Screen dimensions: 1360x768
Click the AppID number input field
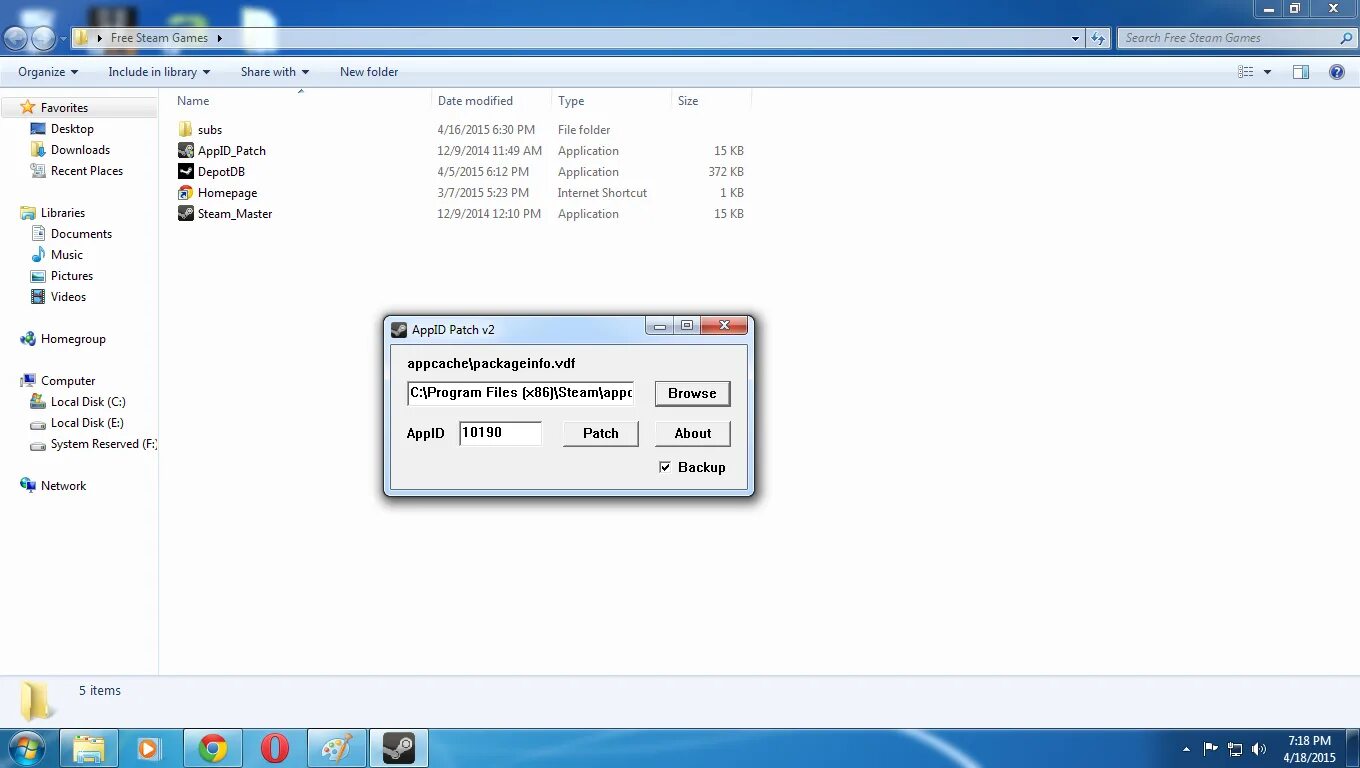point(500,433)
